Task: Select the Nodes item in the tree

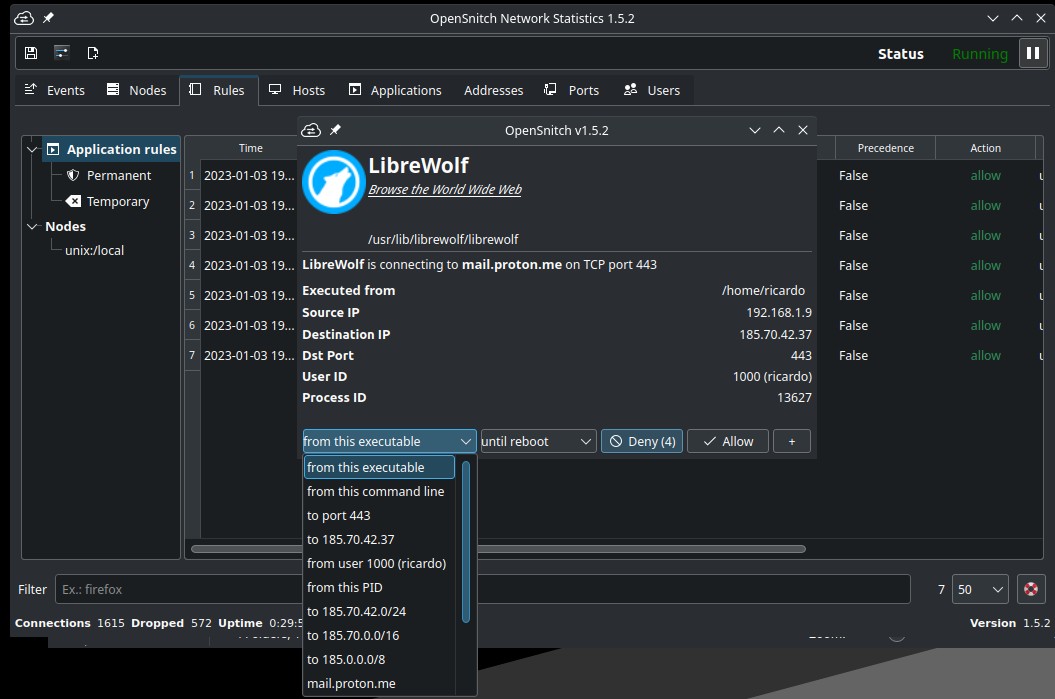Action: (x=65, y=227)
